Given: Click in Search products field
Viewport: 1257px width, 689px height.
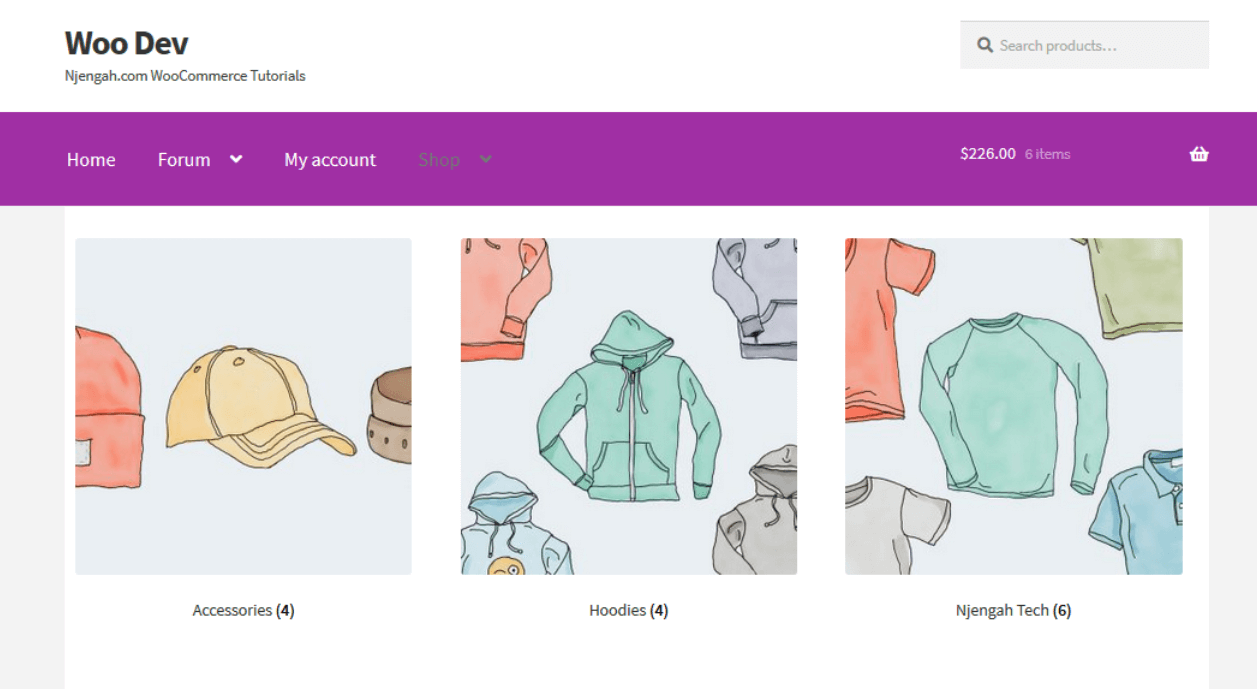Looking at the screenshot, I should coord(1084,45).
